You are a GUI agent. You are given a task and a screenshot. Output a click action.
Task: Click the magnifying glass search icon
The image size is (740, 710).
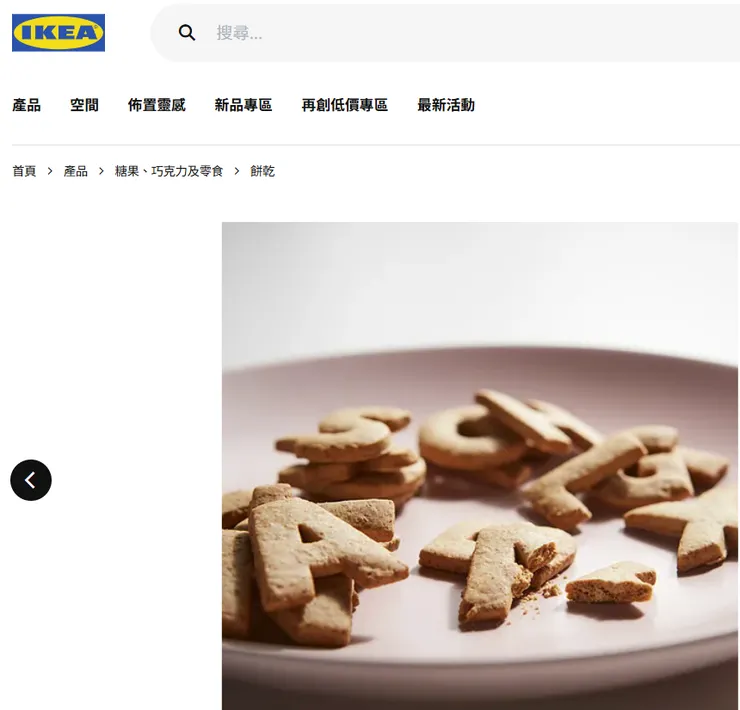point(187,33)
